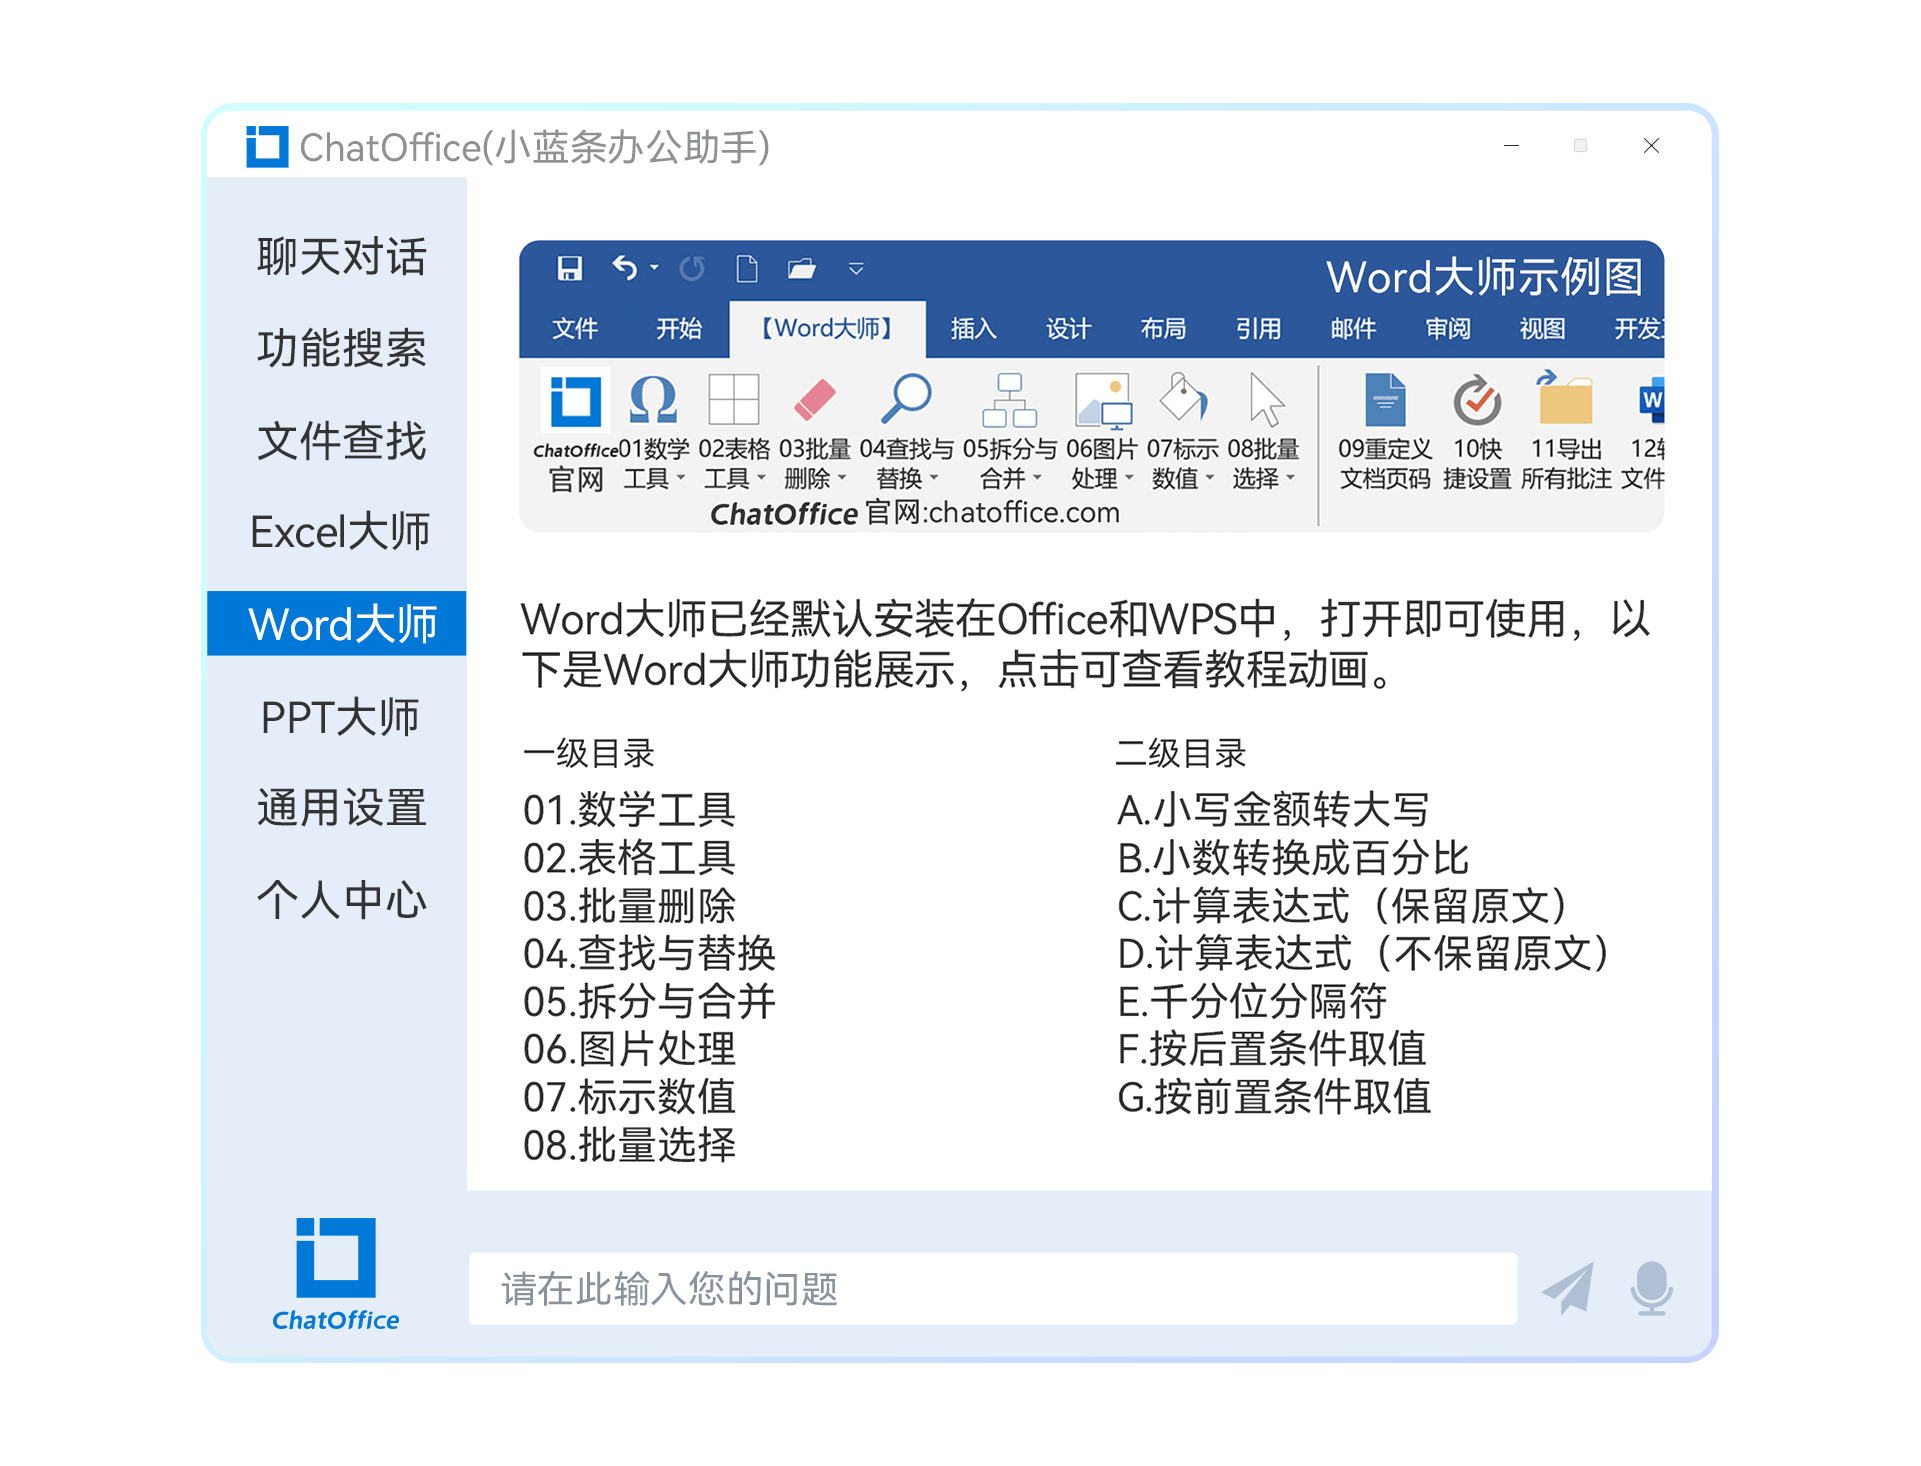Switch to the 开始 ribbon tab
Viewport: 1921px width, 1466px height.
[679, 328]
